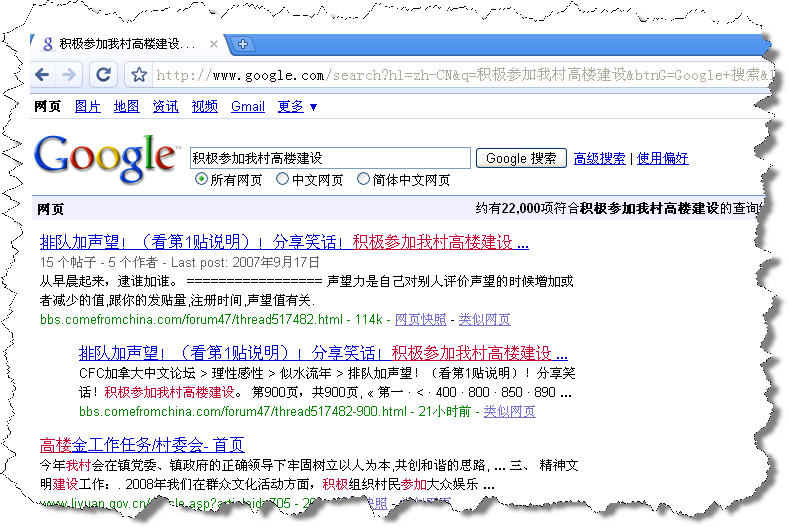Open the 地图 navigation link
789x527 pixels.
[126, 107]
